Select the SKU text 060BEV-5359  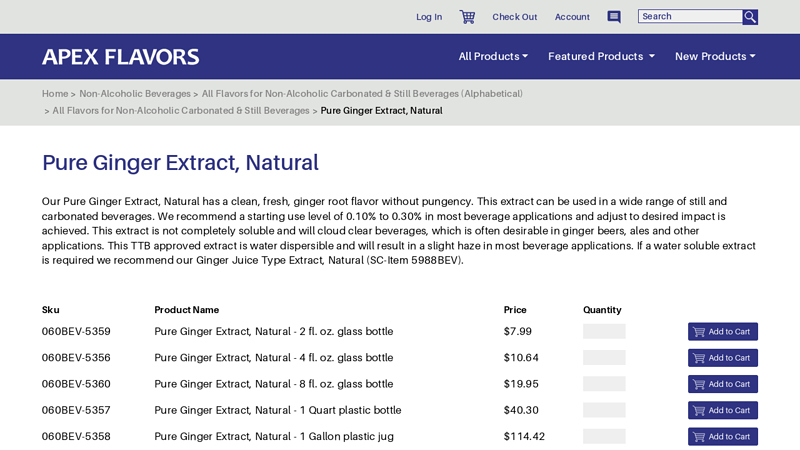[76, 332]
